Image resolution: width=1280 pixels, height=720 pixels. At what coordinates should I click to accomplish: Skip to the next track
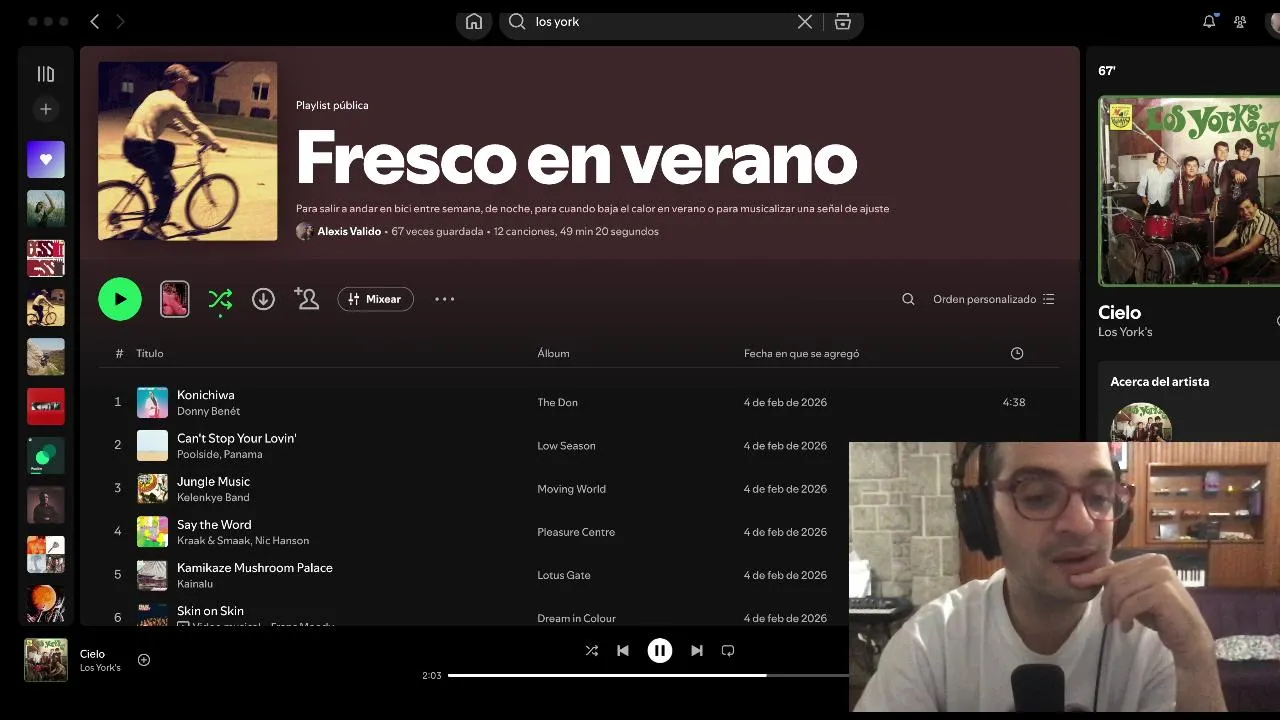pos(697,650)
